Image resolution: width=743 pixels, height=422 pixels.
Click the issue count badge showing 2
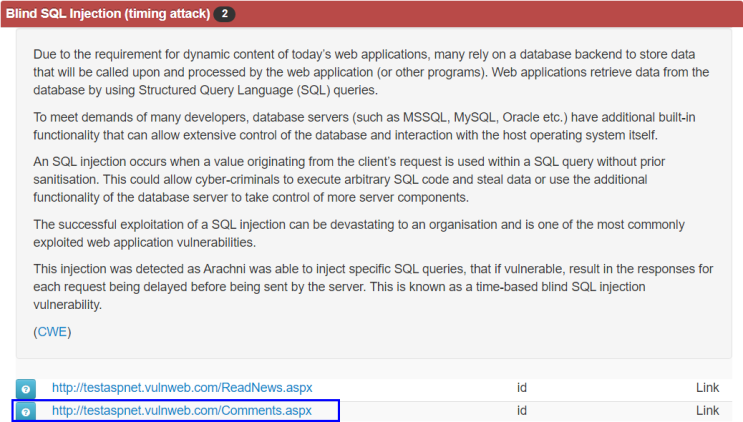(x=225, y=14)
